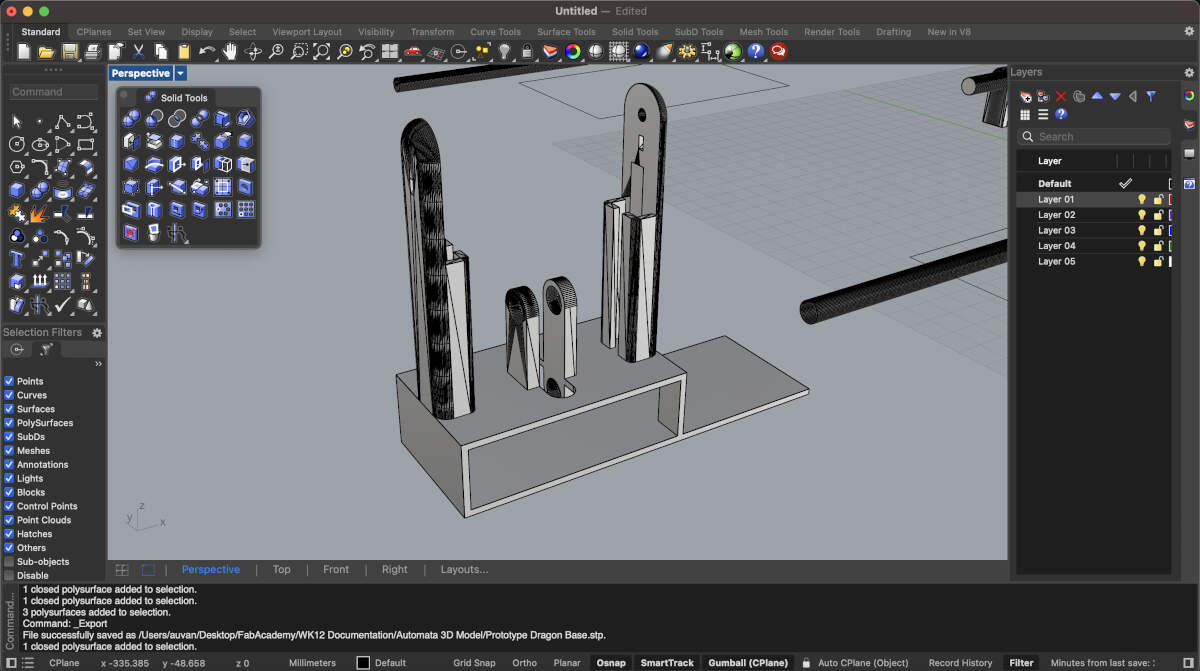Click the light bulb Show/Hide objects icon
The height and width of the screenshot is (671, 1200).
pyautogui.click(x=505, y=50)
